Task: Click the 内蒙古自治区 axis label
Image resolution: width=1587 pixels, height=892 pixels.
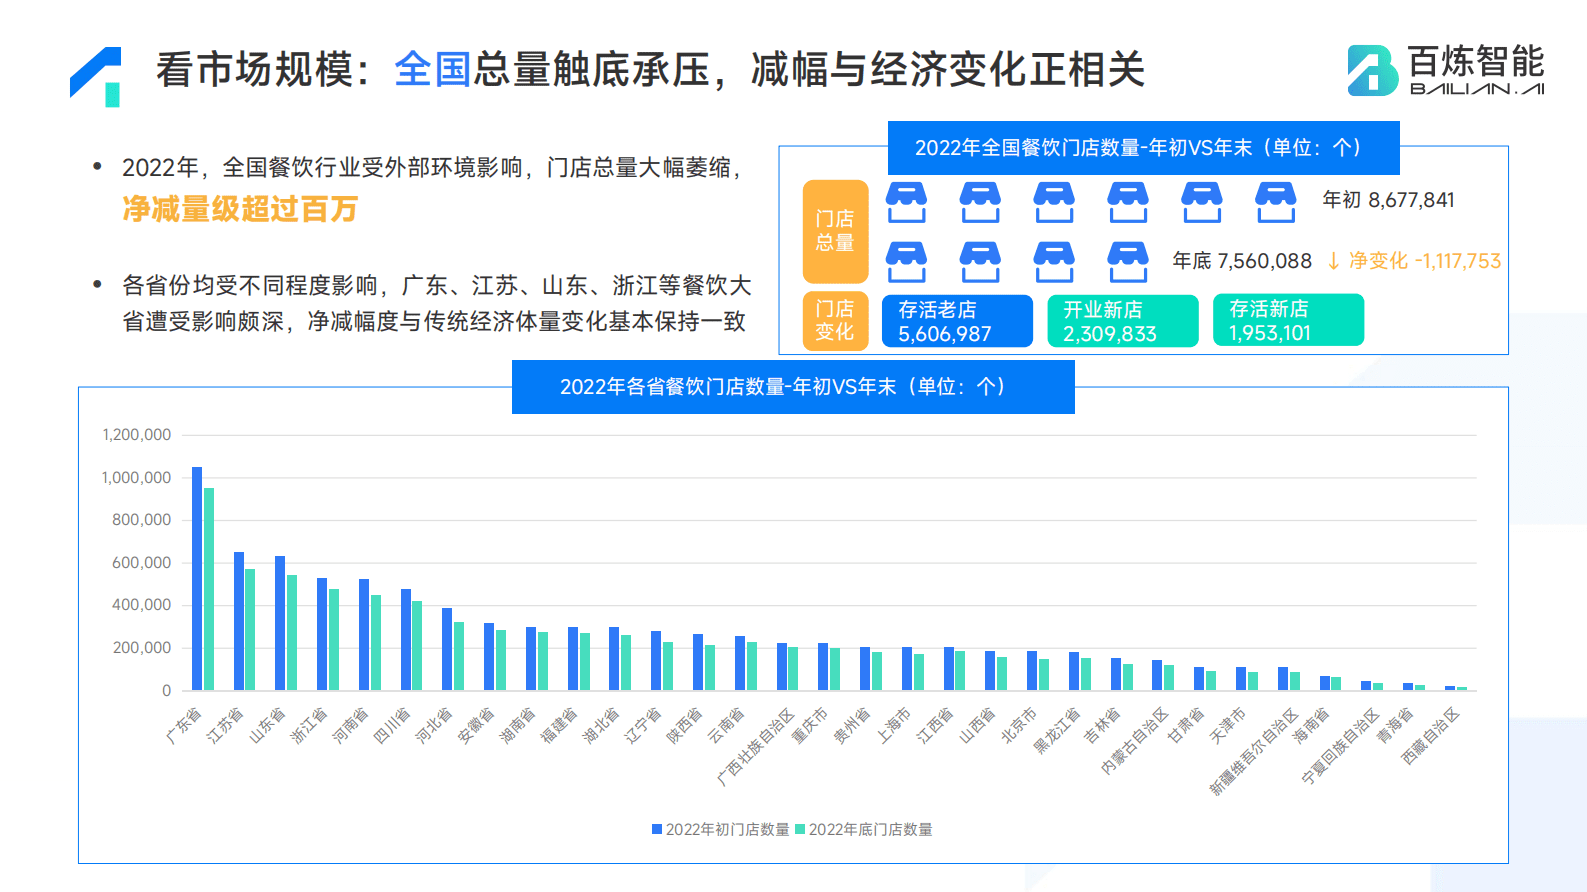Action: pos(1135,741)
